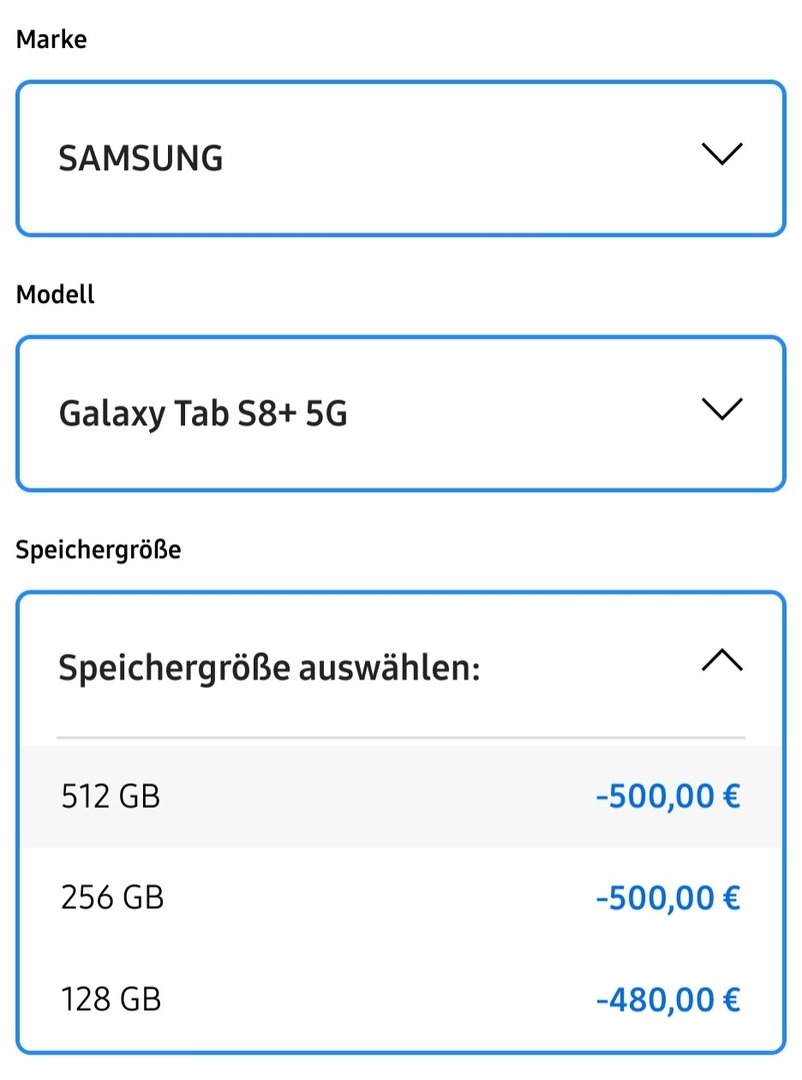Click the Galaxy Tab S8+ 5G model text
802x1080 pixels.
[x=203, y=414]
